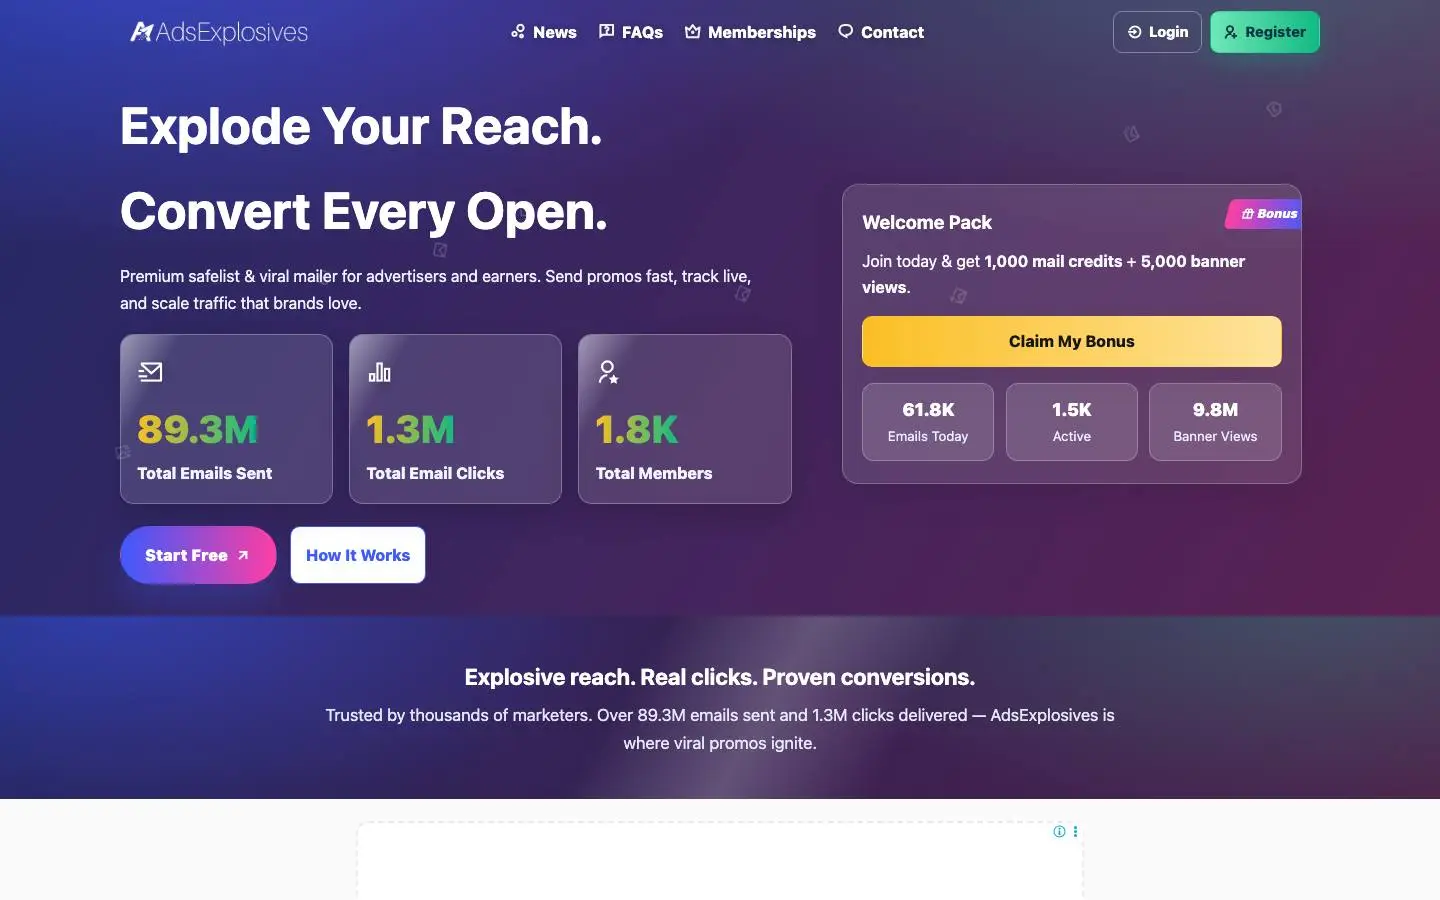Click the Start Free button
This screenshot has width=1440, height=900.
click(x=198, y=555)
